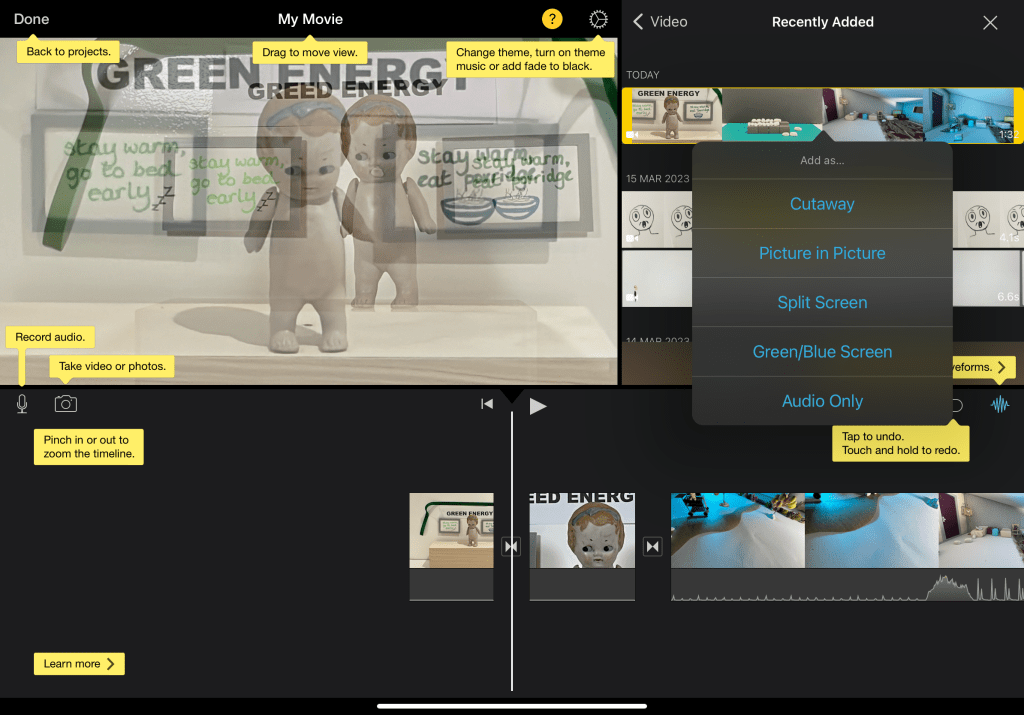Tap the microphone record audio icon
1024x715 pixels.
[22, 404]
